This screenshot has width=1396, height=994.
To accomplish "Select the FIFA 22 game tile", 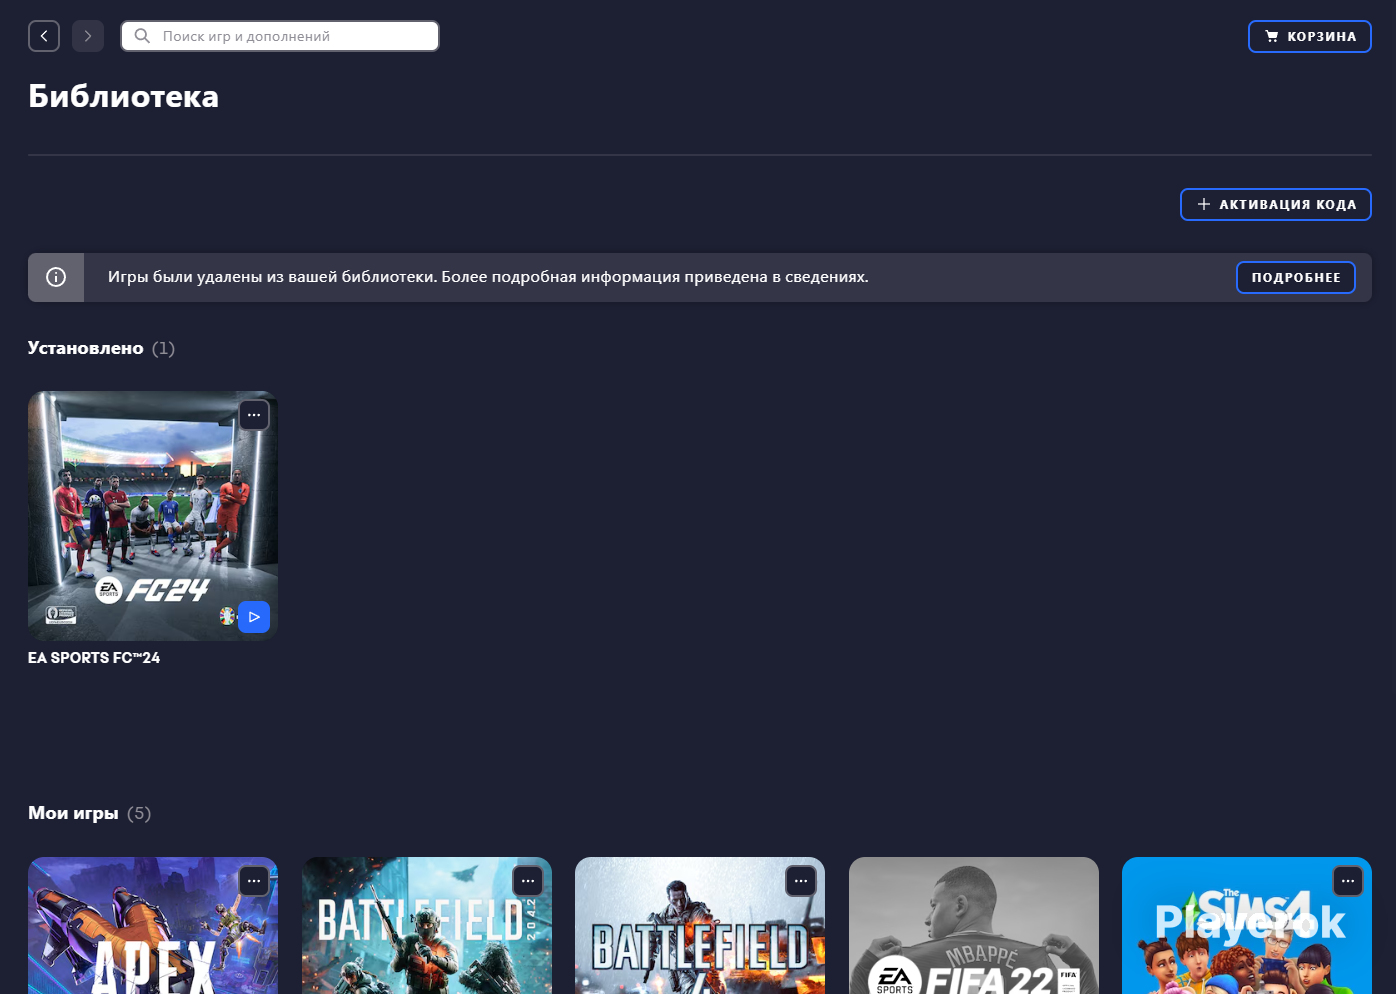I will (974, 926).
